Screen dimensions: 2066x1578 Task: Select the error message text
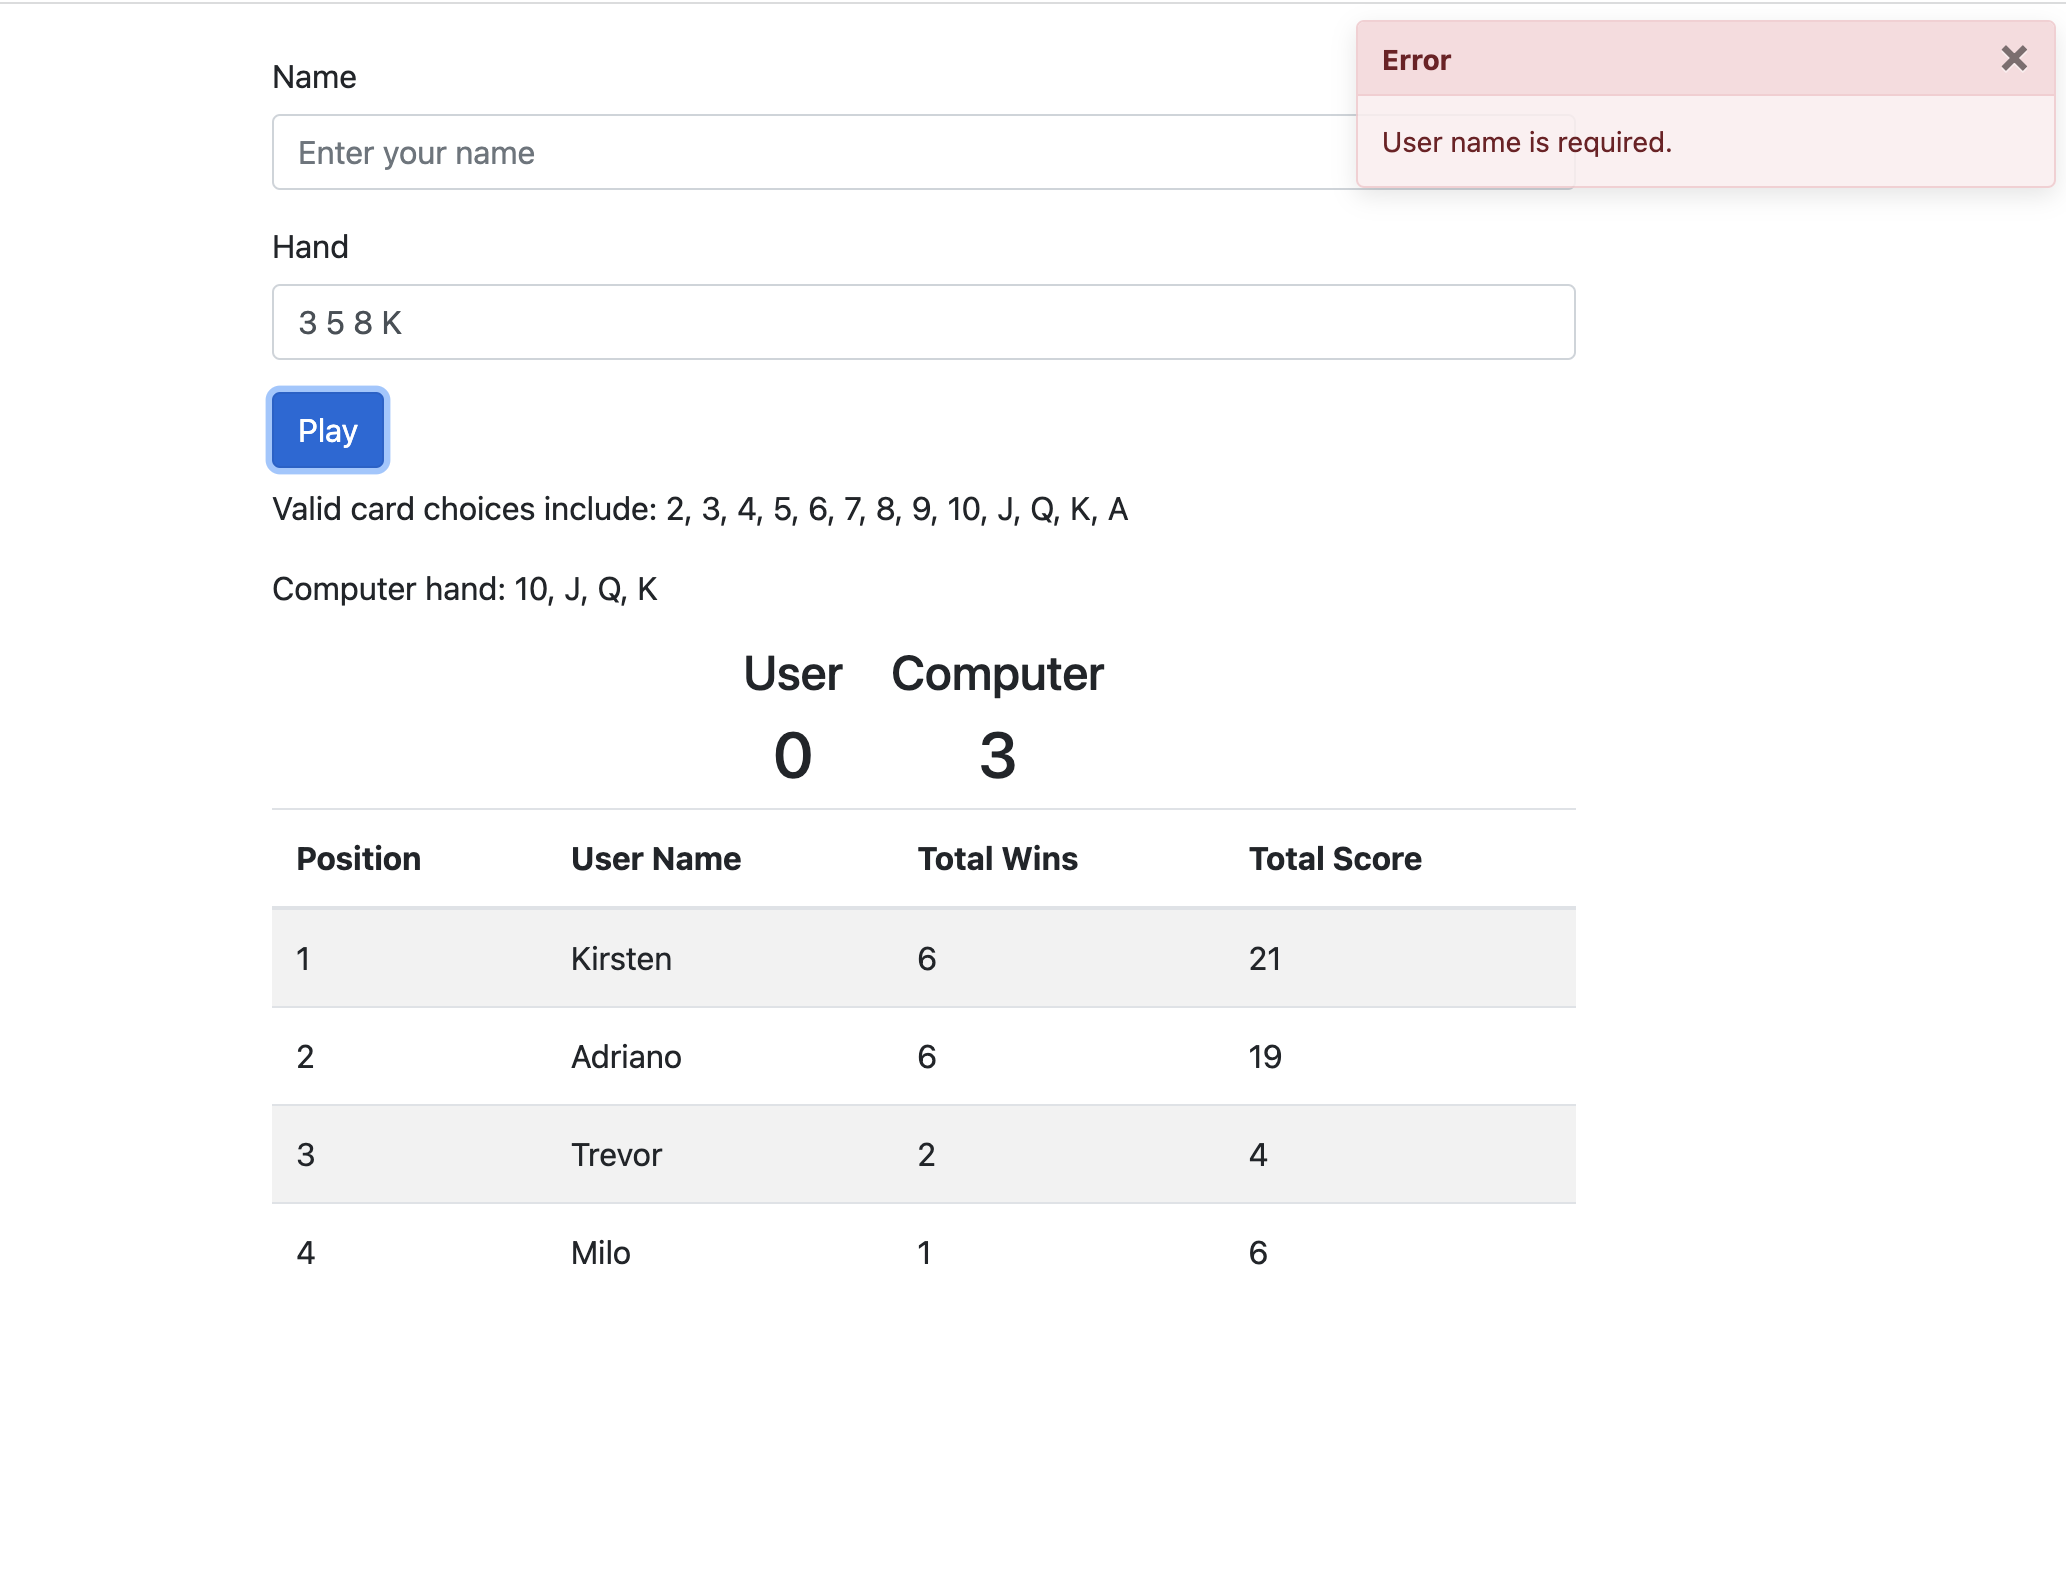(x=1527, y=142)
